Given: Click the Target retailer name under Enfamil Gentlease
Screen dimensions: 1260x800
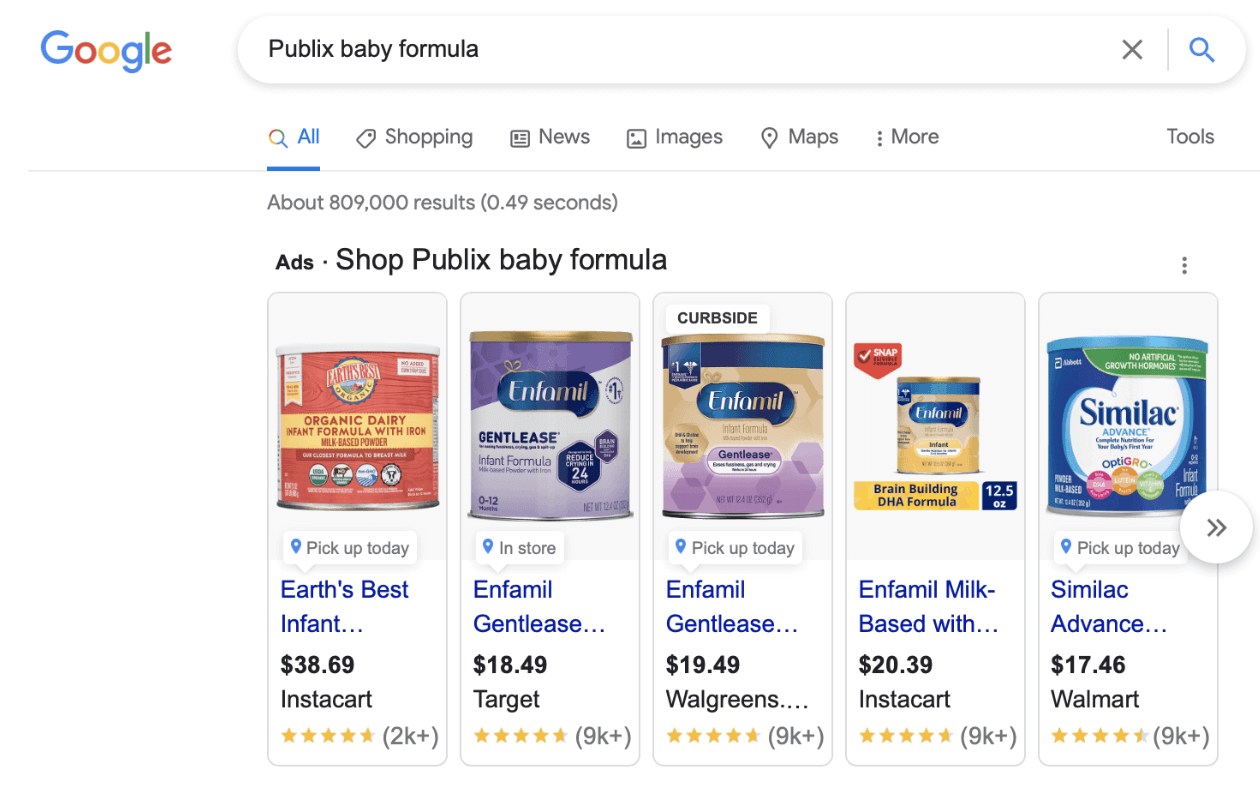Looking at the screenshot, I should click(x=506, y=699).
